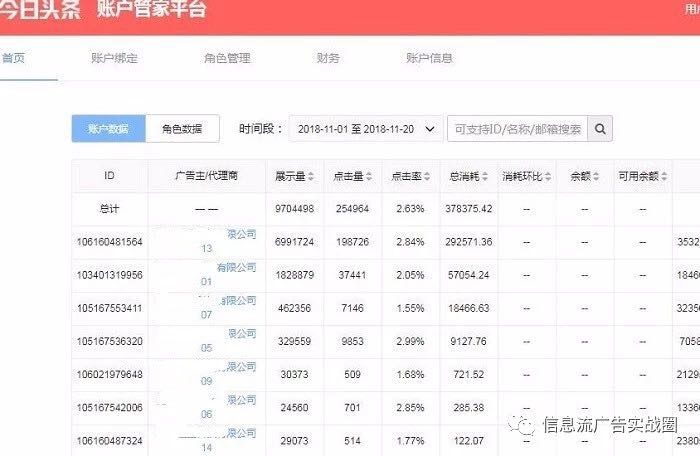Select 账户数据 toggle button
Image resolution: width=700 pixels, height=456 pixels.
coord(108,129)
